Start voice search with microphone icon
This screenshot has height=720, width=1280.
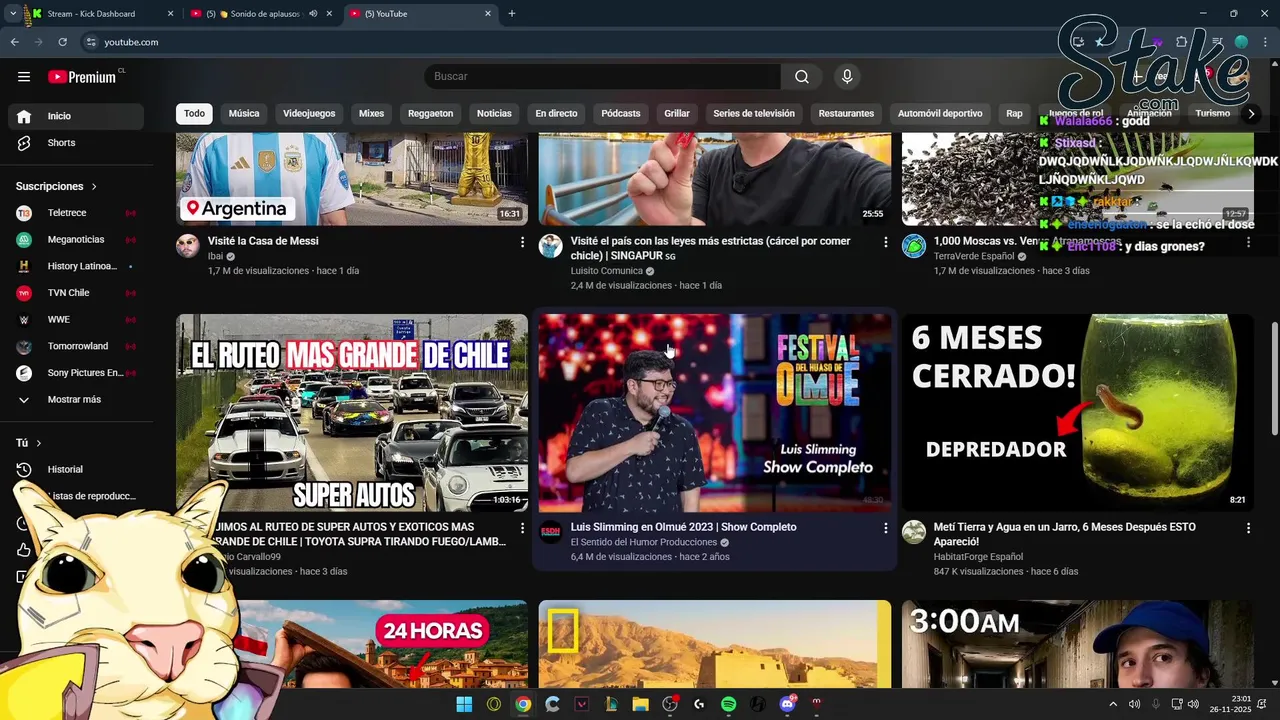click(847, 77)
